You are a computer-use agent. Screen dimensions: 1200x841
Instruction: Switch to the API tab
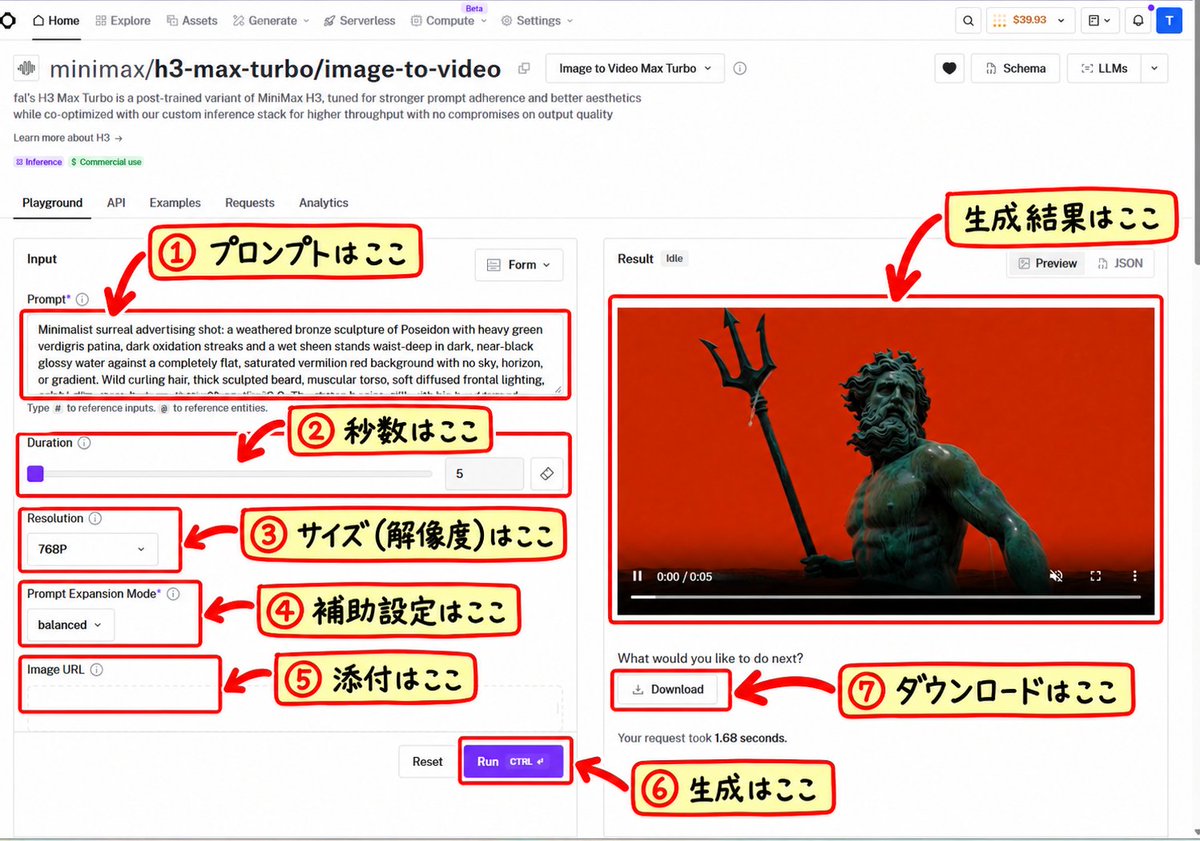click(x=116, y=202)
